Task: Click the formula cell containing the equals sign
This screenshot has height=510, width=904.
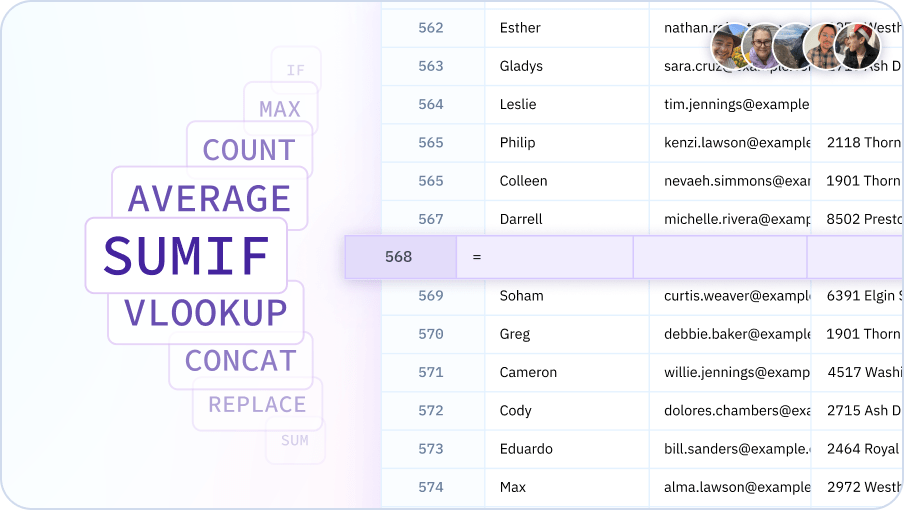Action: (x=545, y=257)
